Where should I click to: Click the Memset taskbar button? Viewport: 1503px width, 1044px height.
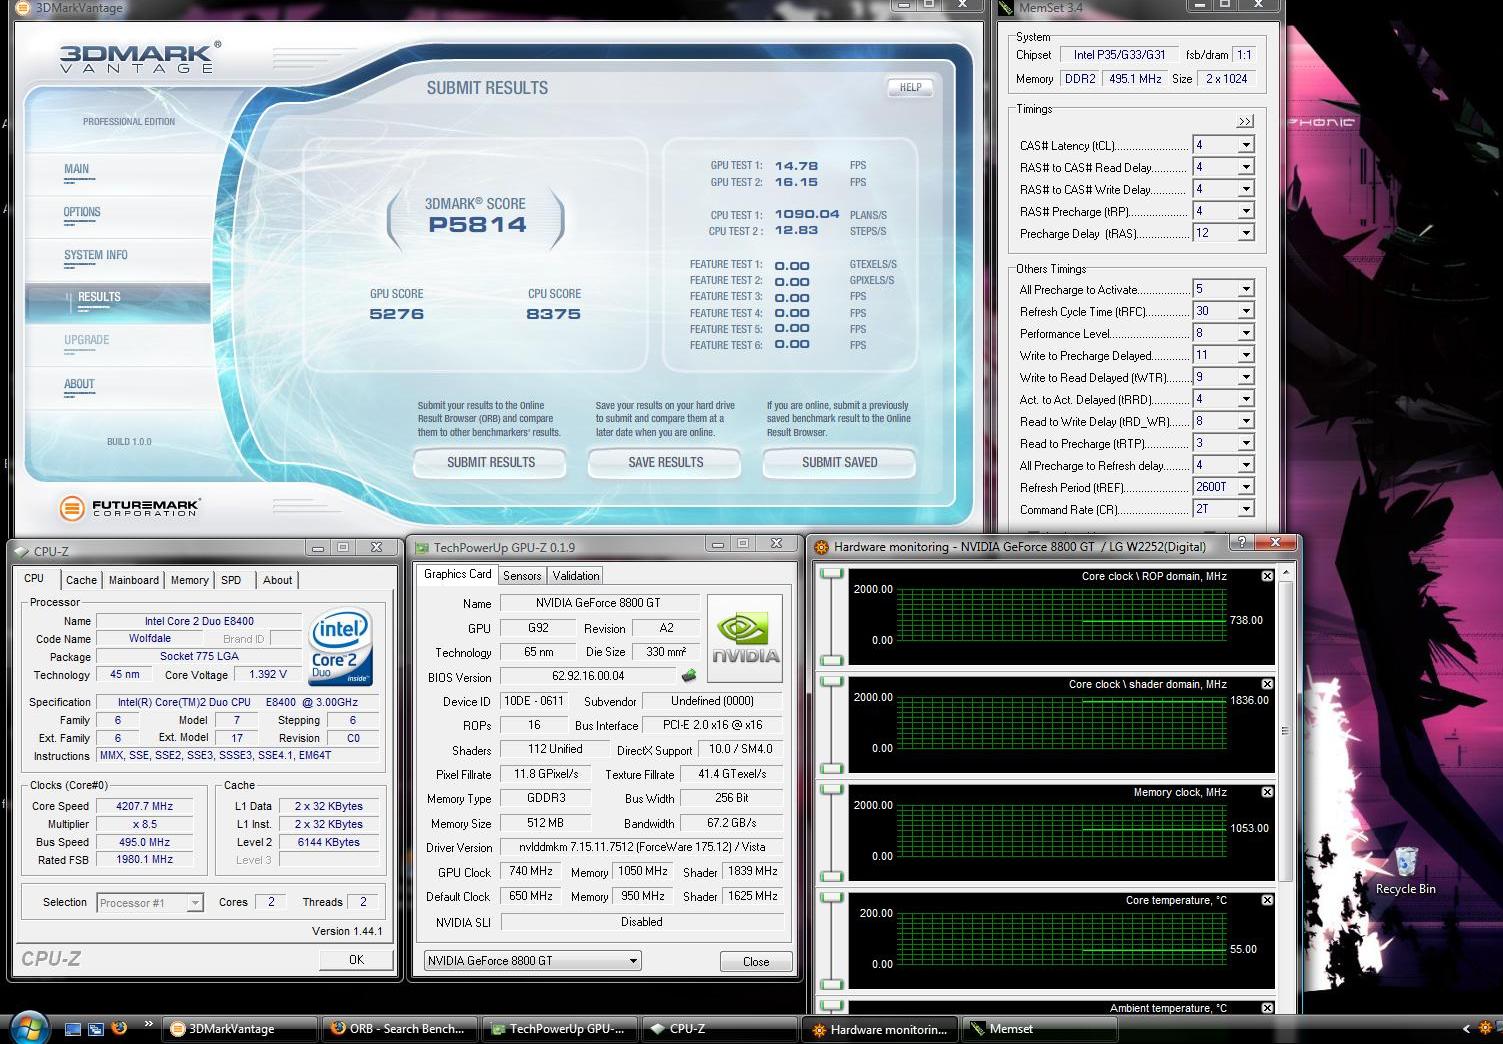(x=1037, y=1029)
